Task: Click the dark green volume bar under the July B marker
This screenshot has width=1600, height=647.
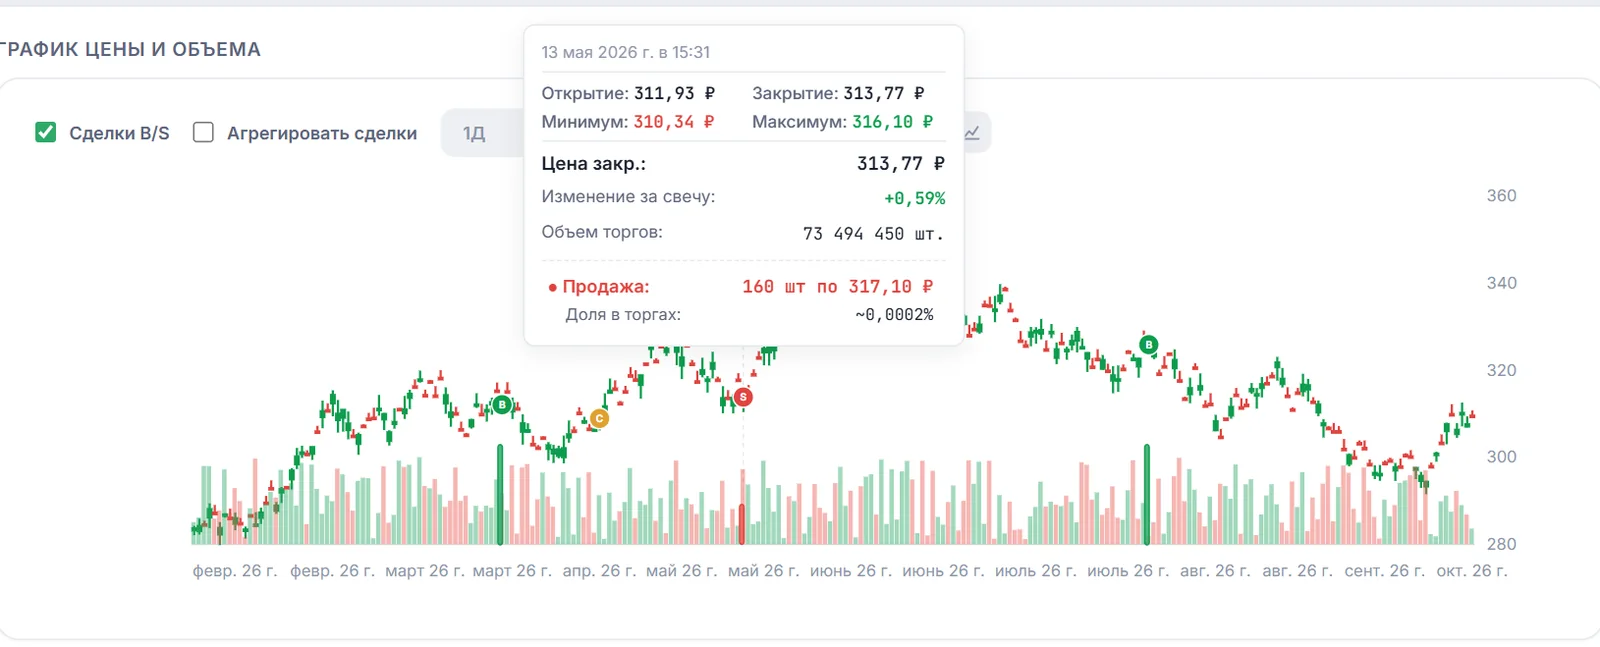Action: coord(1147,494)
